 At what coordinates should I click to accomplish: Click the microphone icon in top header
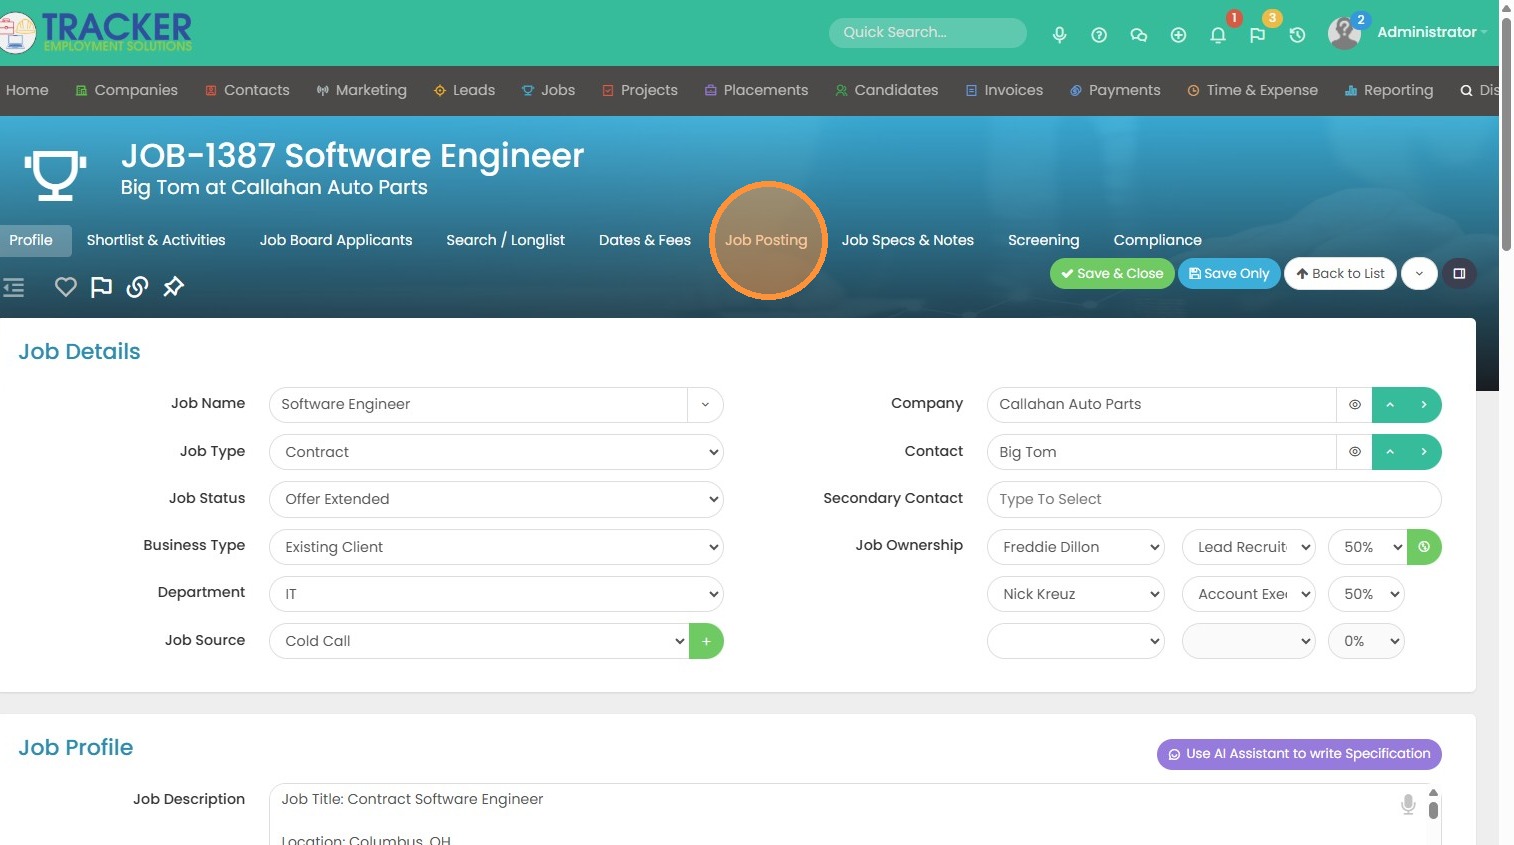coord(1059,35)
